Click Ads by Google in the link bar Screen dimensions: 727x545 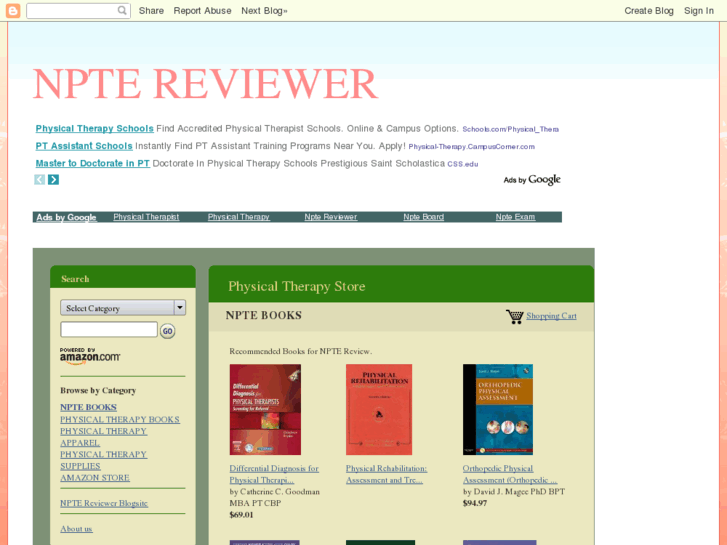(66, 217)
